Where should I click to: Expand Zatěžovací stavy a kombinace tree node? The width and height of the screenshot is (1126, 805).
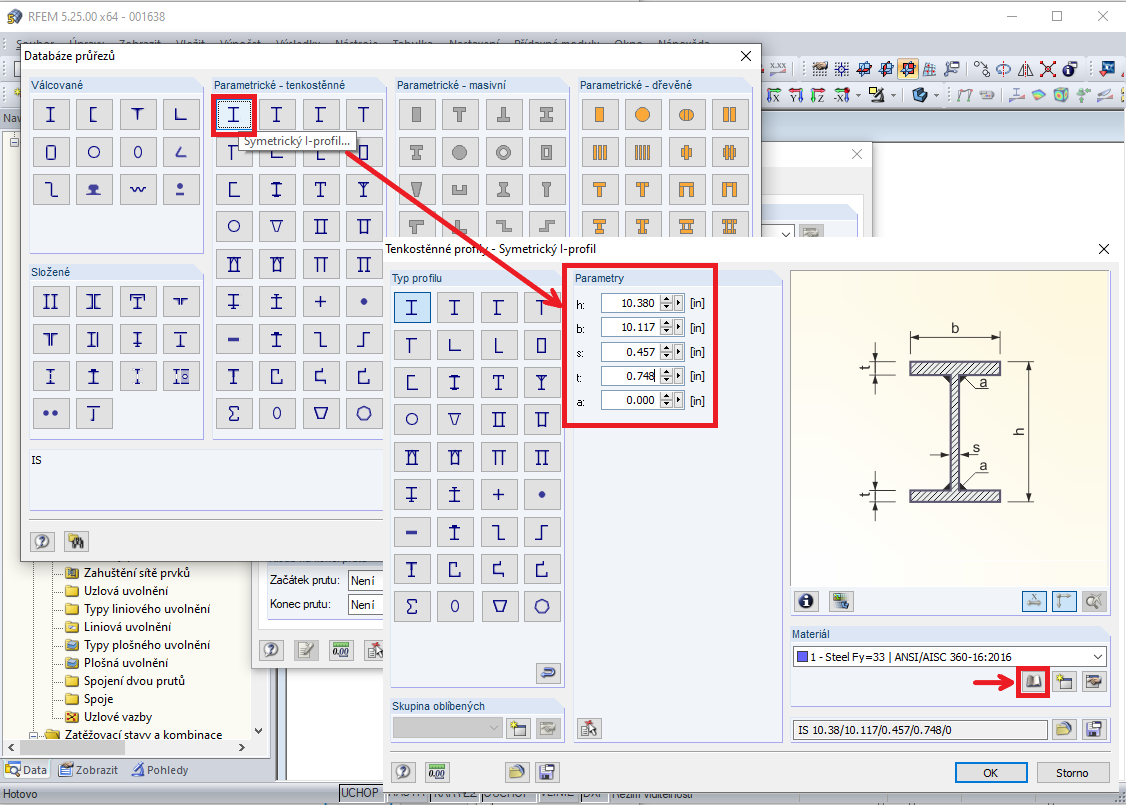(x=34, y=735)
